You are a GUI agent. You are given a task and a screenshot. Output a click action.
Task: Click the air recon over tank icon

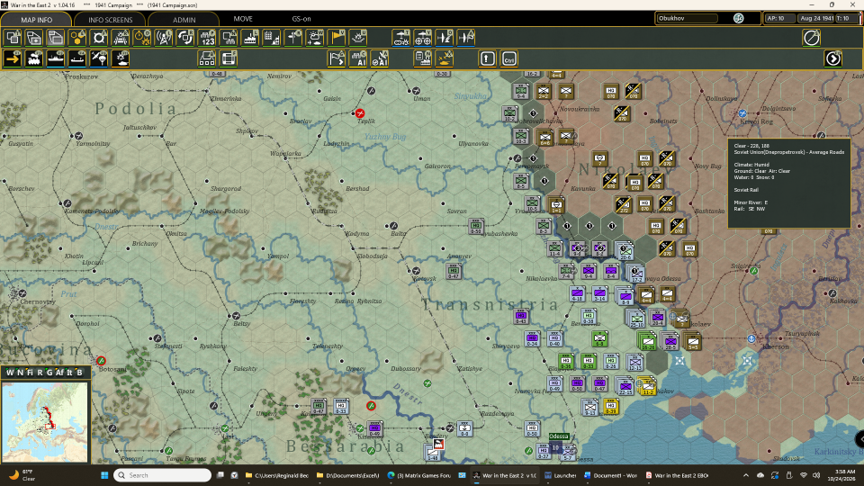tap(401, 37)
